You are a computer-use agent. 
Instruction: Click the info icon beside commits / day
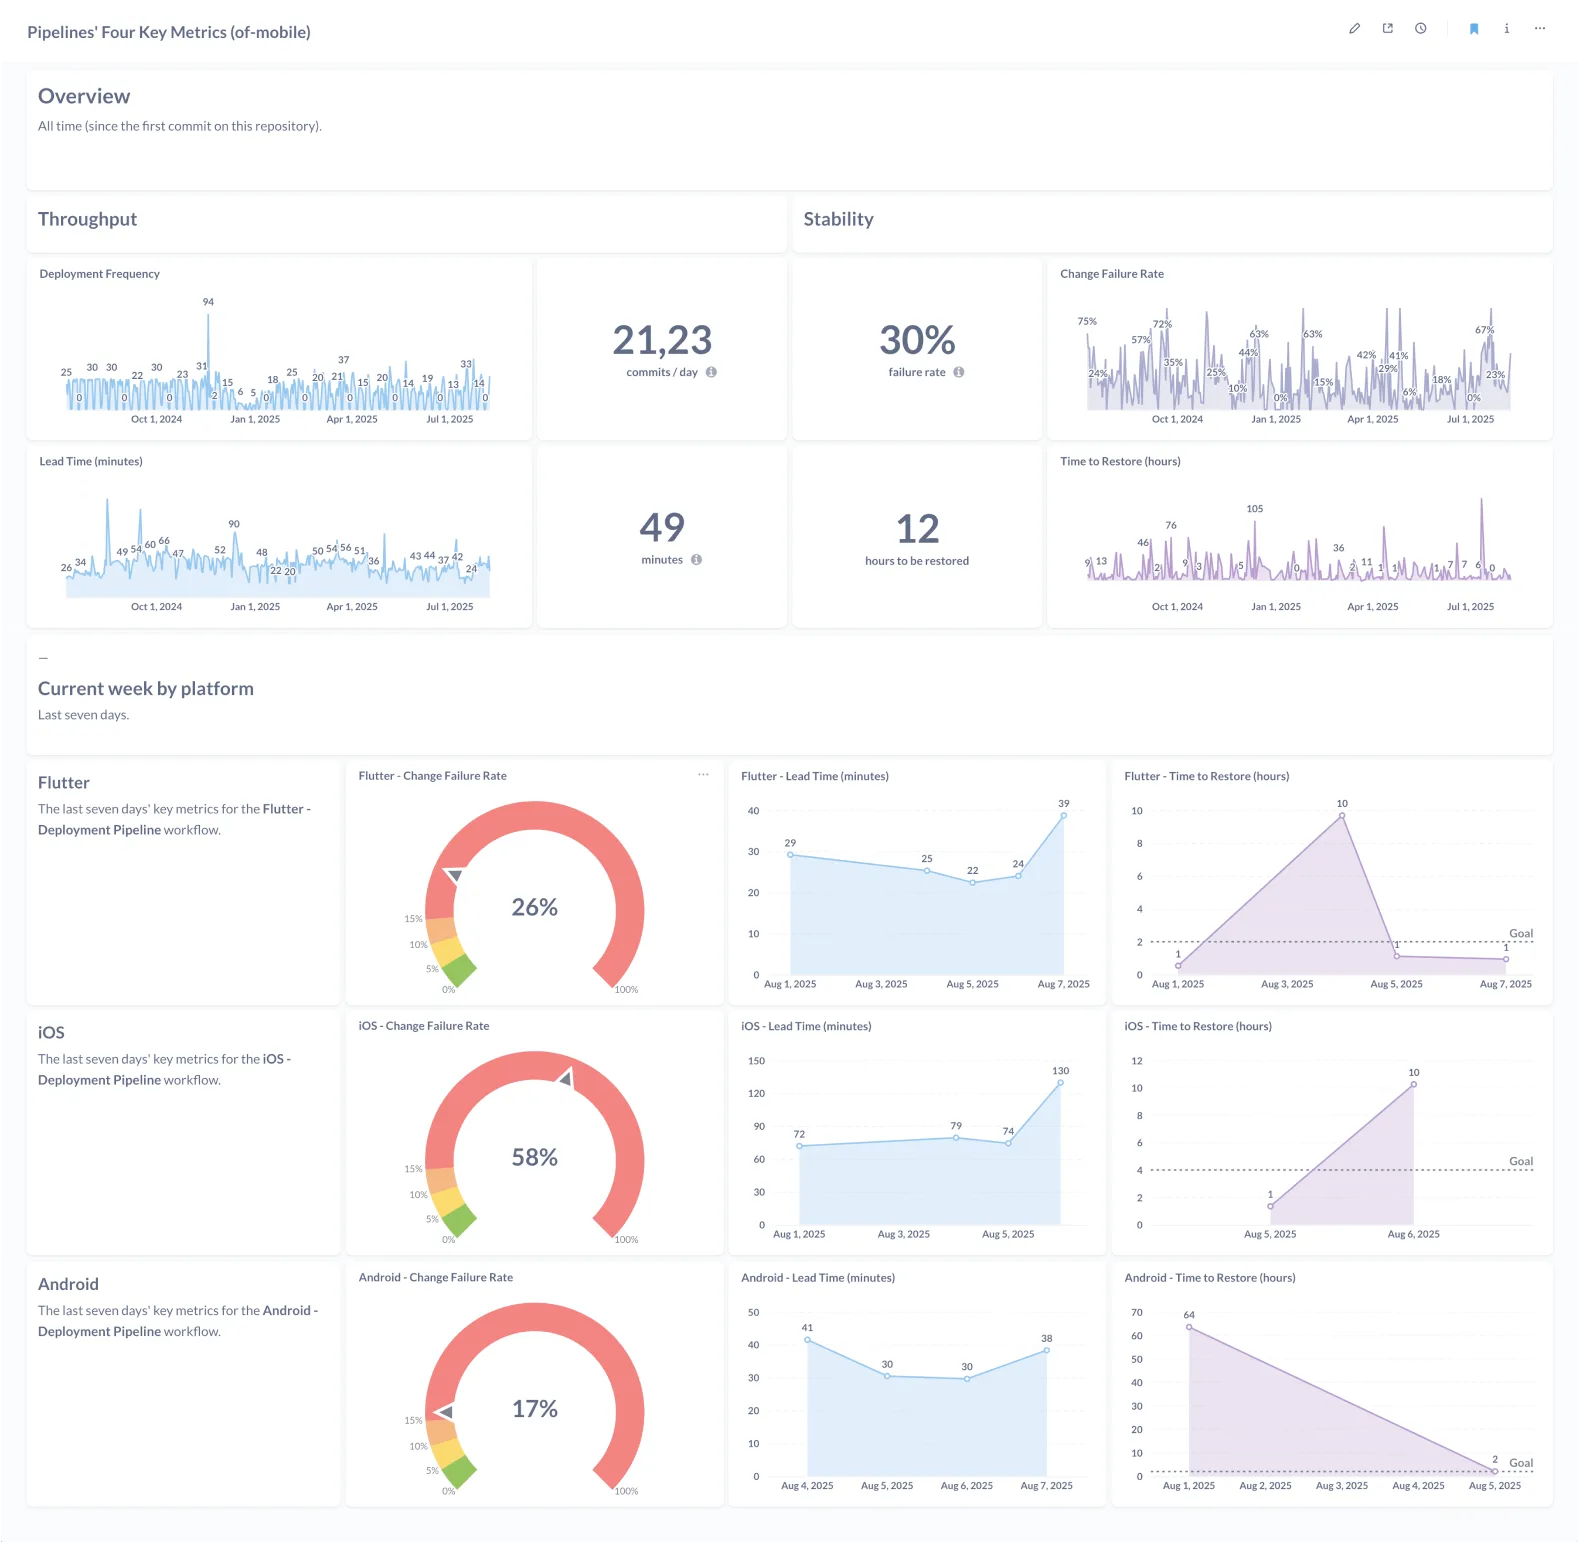tap(711, 372)
